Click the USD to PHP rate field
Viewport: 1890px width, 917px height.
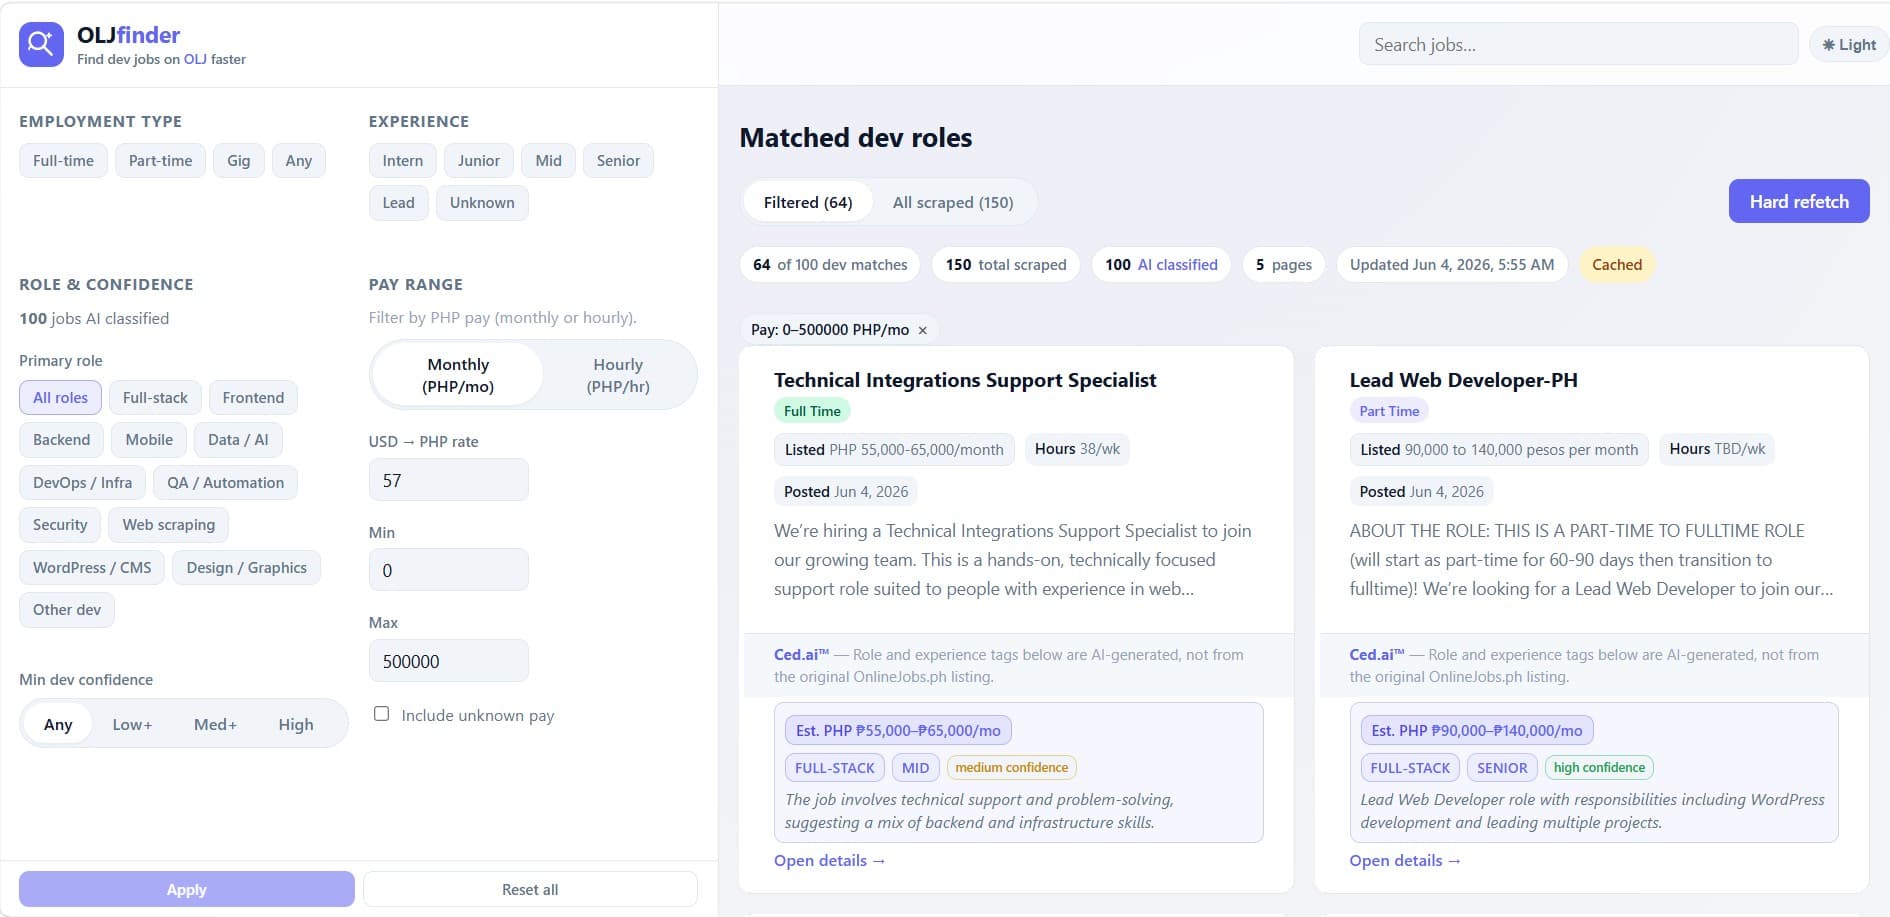(x=448, y=480)
